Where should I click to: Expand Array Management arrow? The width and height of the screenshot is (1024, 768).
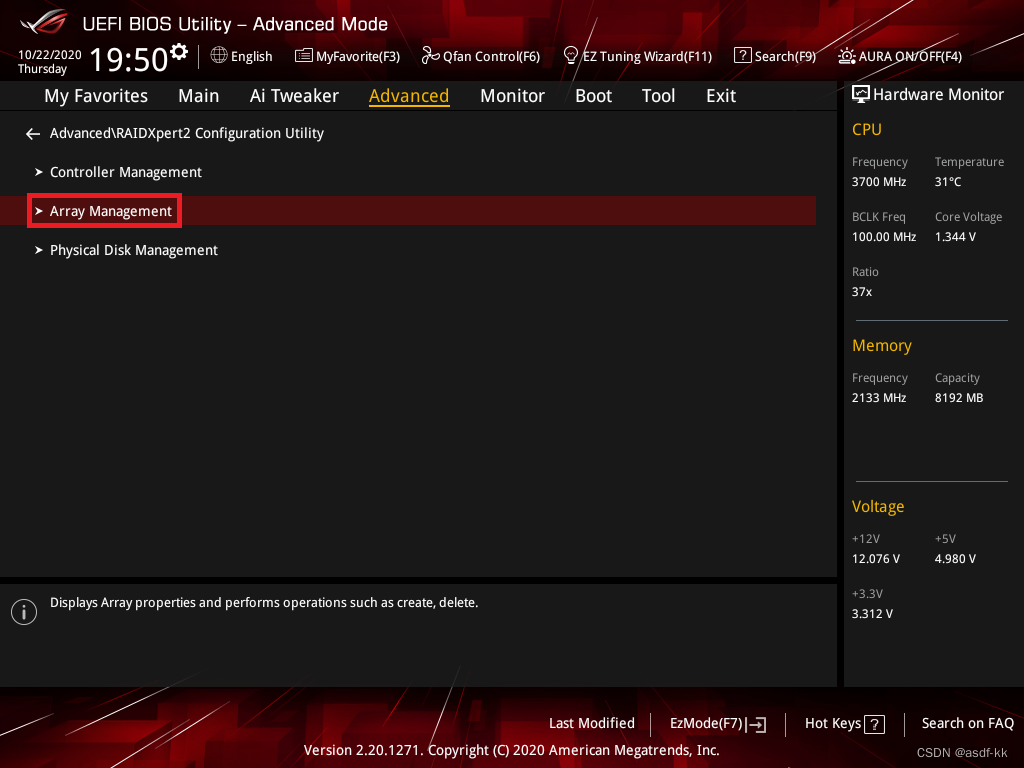[39, 211]
